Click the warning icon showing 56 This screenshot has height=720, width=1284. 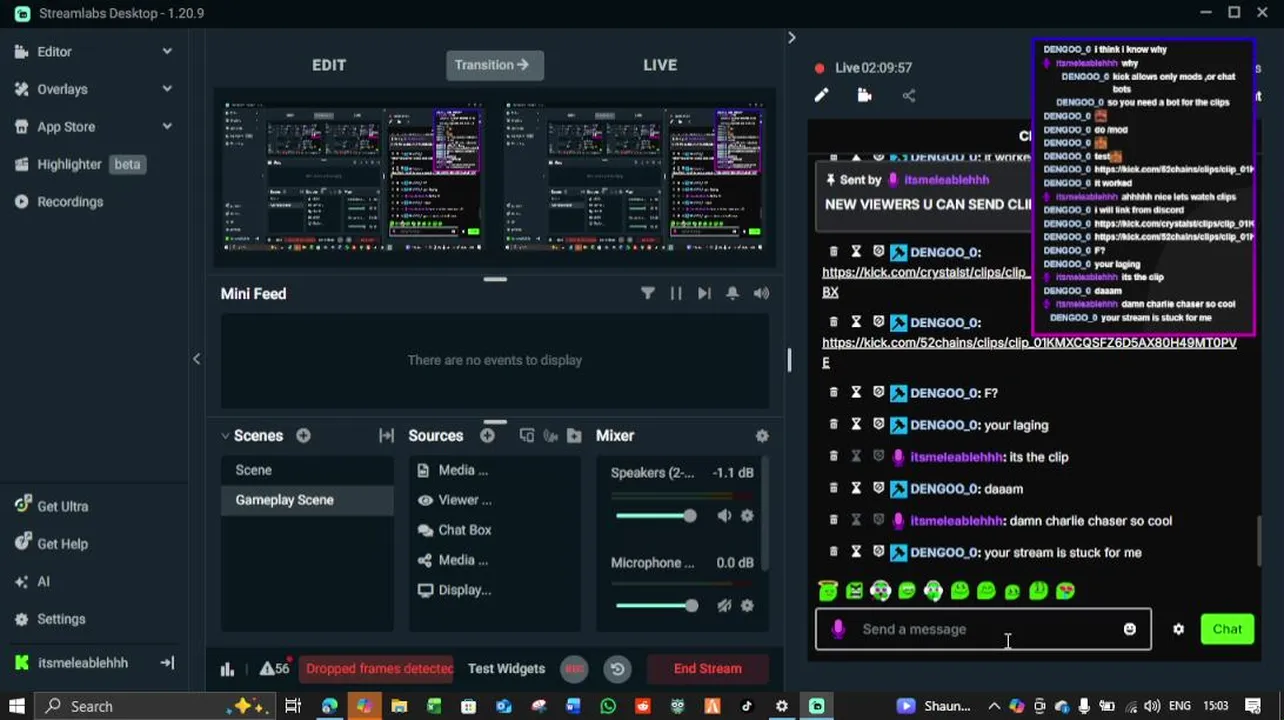click(x=274, y=669)
